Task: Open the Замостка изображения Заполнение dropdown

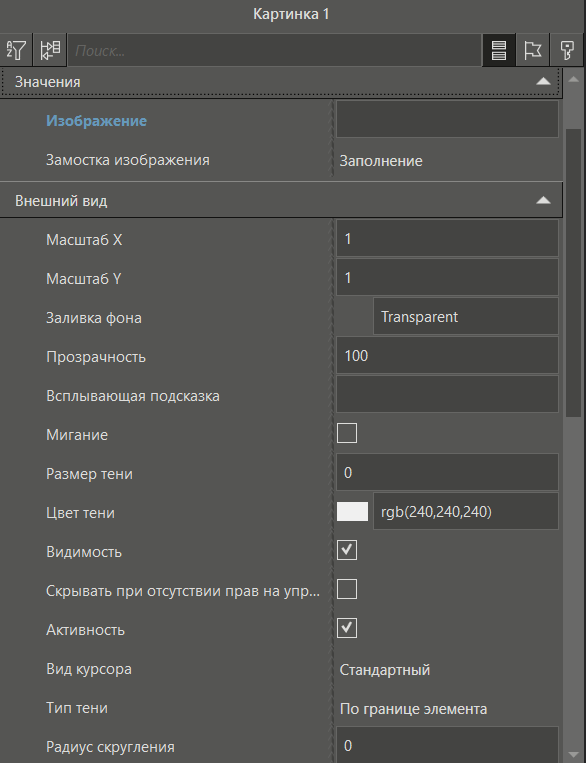Action: click(x=447, y=161)
